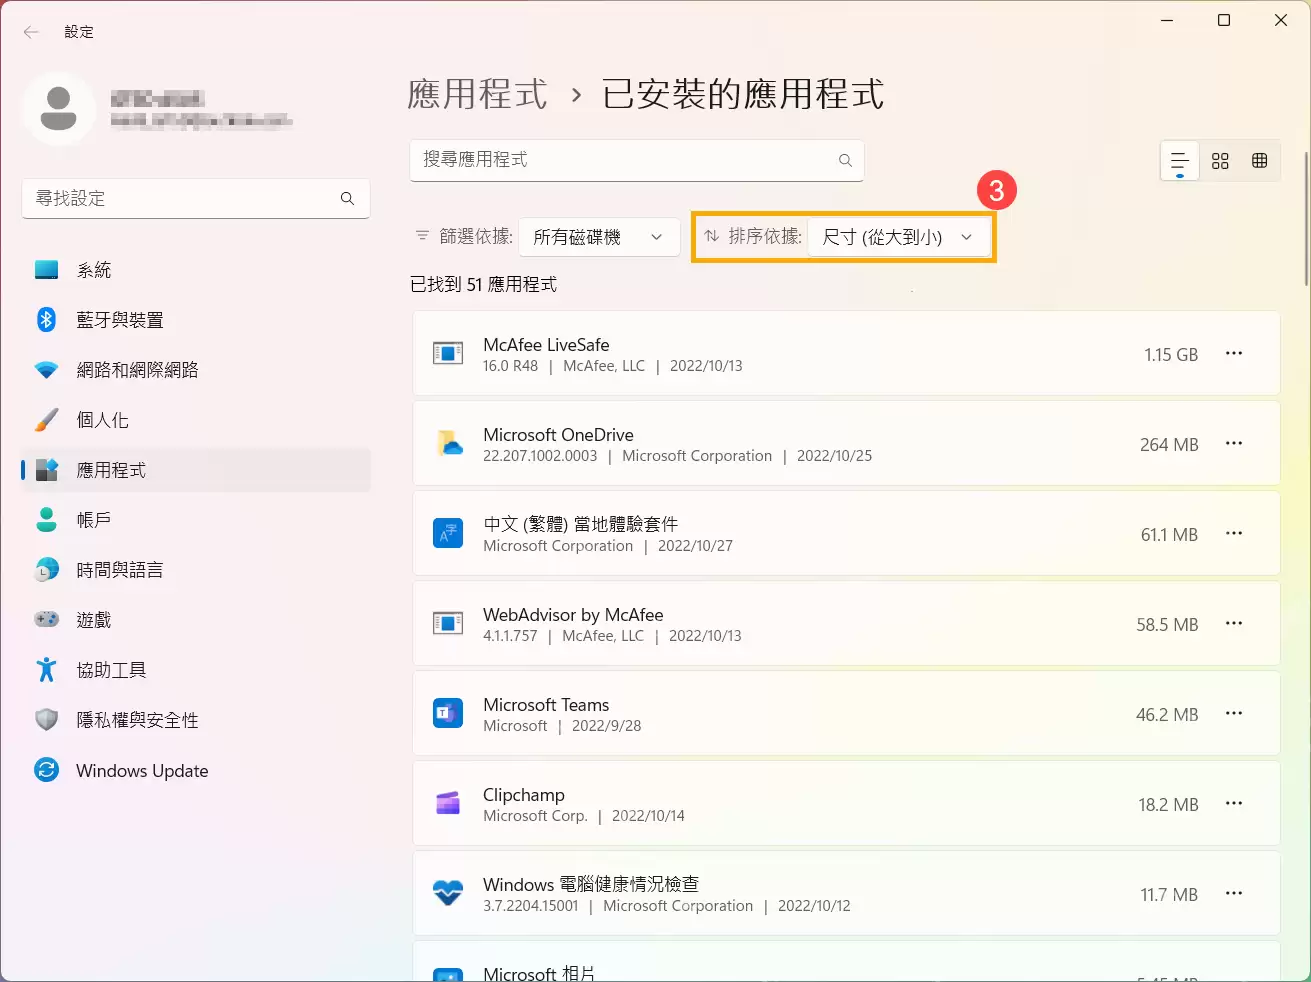This screenshot has height=982, width=1311.
Task: Click the 58.5 MB size value
Action: (1167, 625)
